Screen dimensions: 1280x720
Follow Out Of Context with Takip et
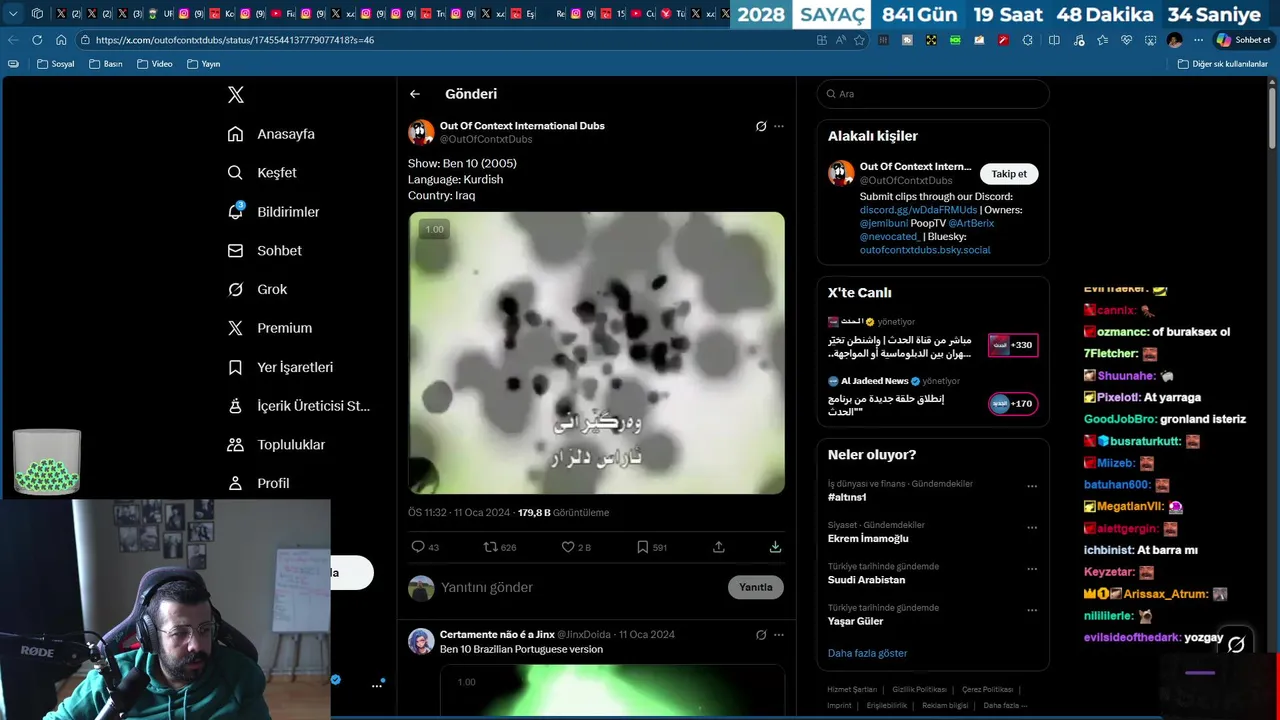click(x=1009, y=174)
